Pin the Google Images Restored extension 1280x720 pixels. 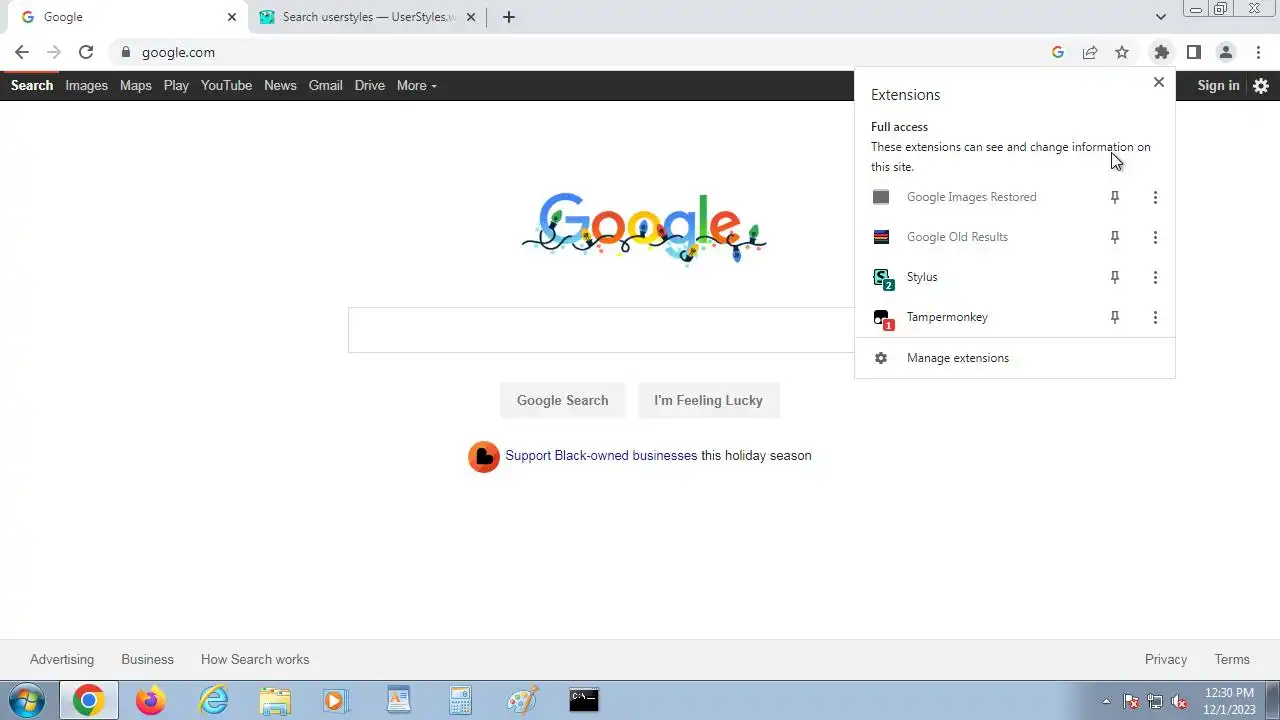[1115, 197]
